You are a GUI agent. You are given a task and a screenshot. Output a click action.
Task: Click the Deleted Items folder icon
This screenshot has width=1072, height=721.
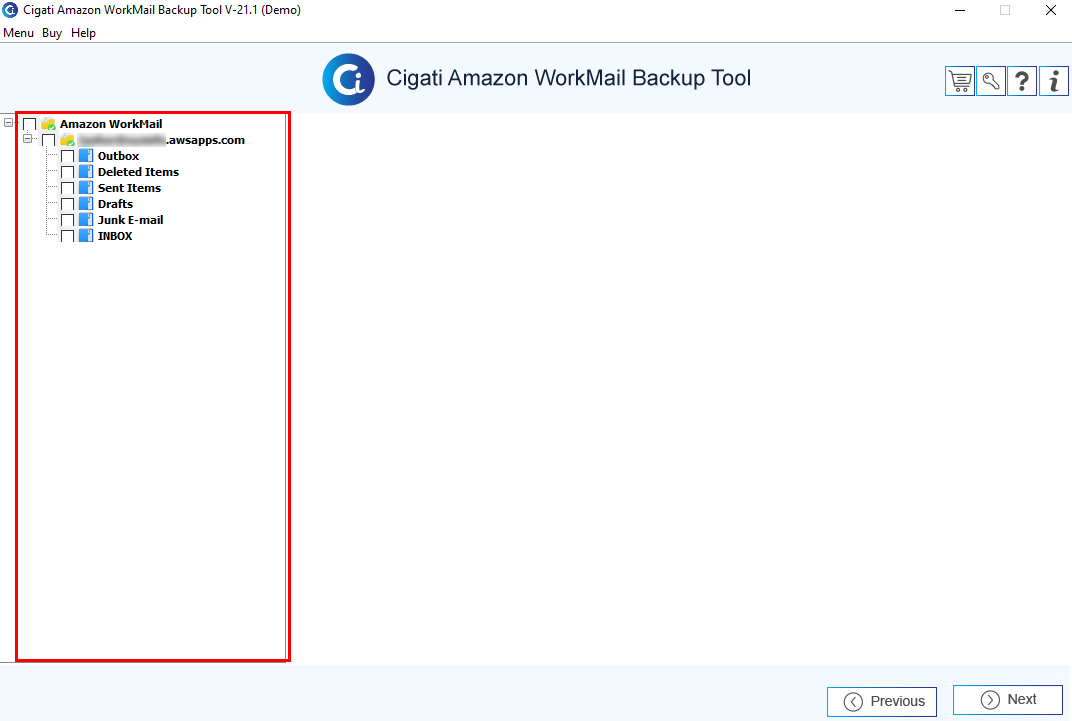coord(85,172)
